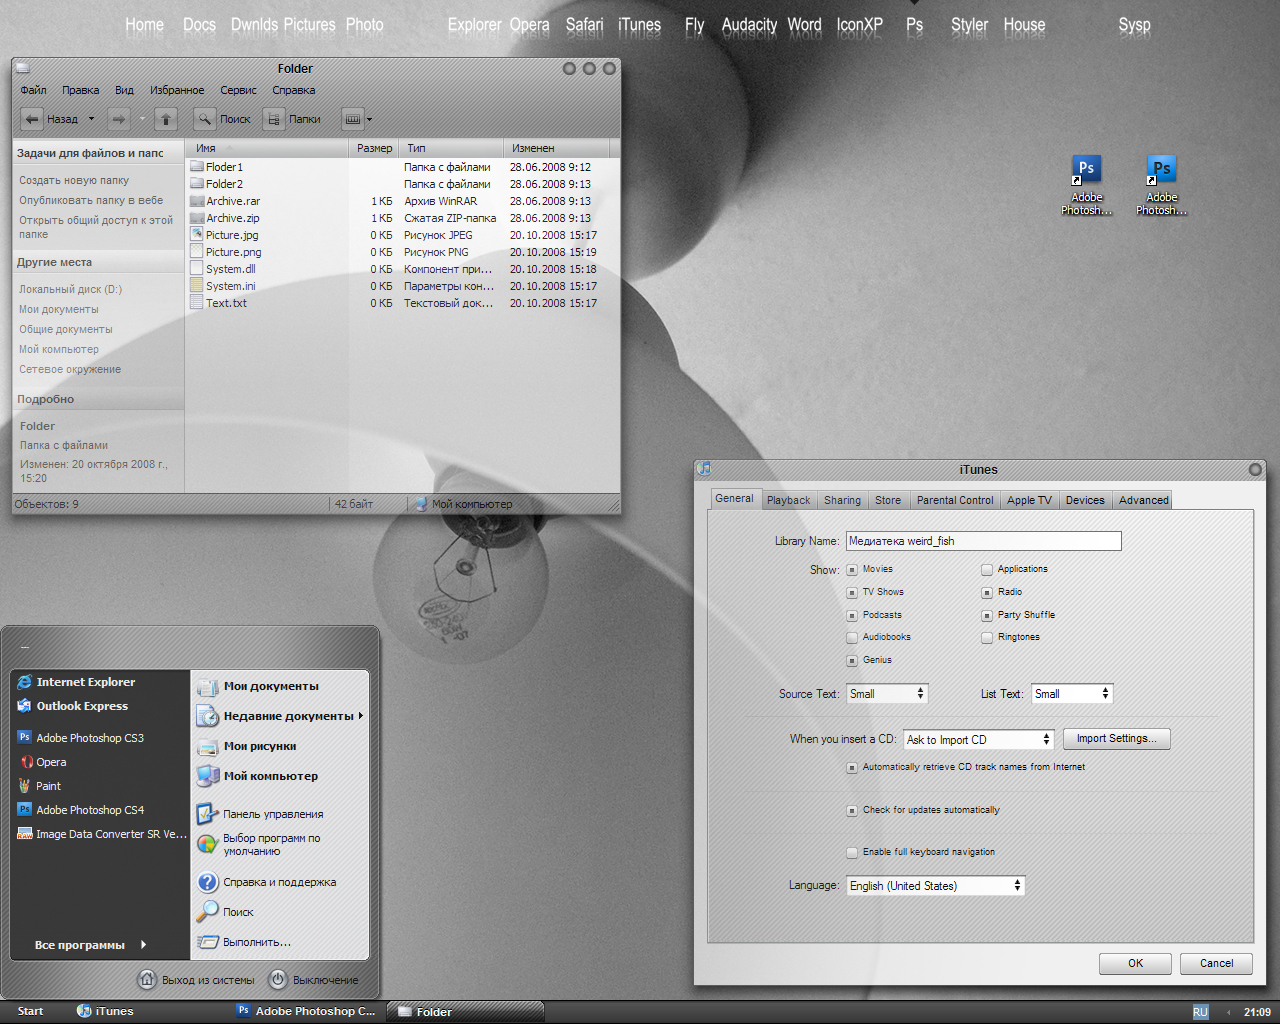Image resolution: width=1280 pixels, height=1024 pixels.
Task: Switch to the Sharing tab
Action: coord(842,500)
